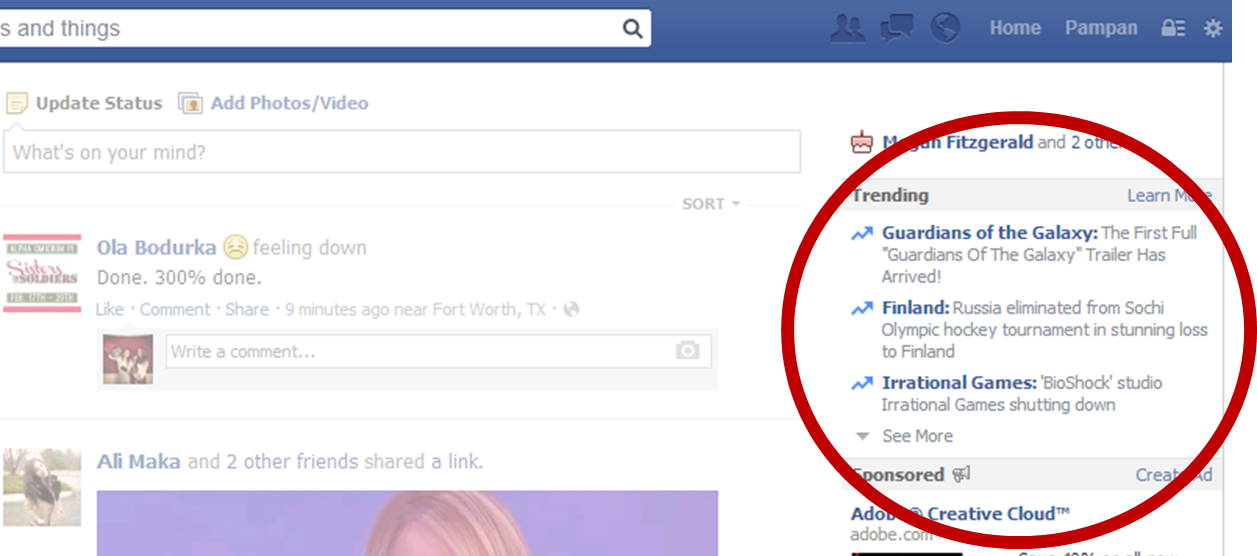Screen dimensions: 1257x556
Task: Open the privacy shortcuts lock icon
Action: pyautogui.click(x=1173, y=28)
